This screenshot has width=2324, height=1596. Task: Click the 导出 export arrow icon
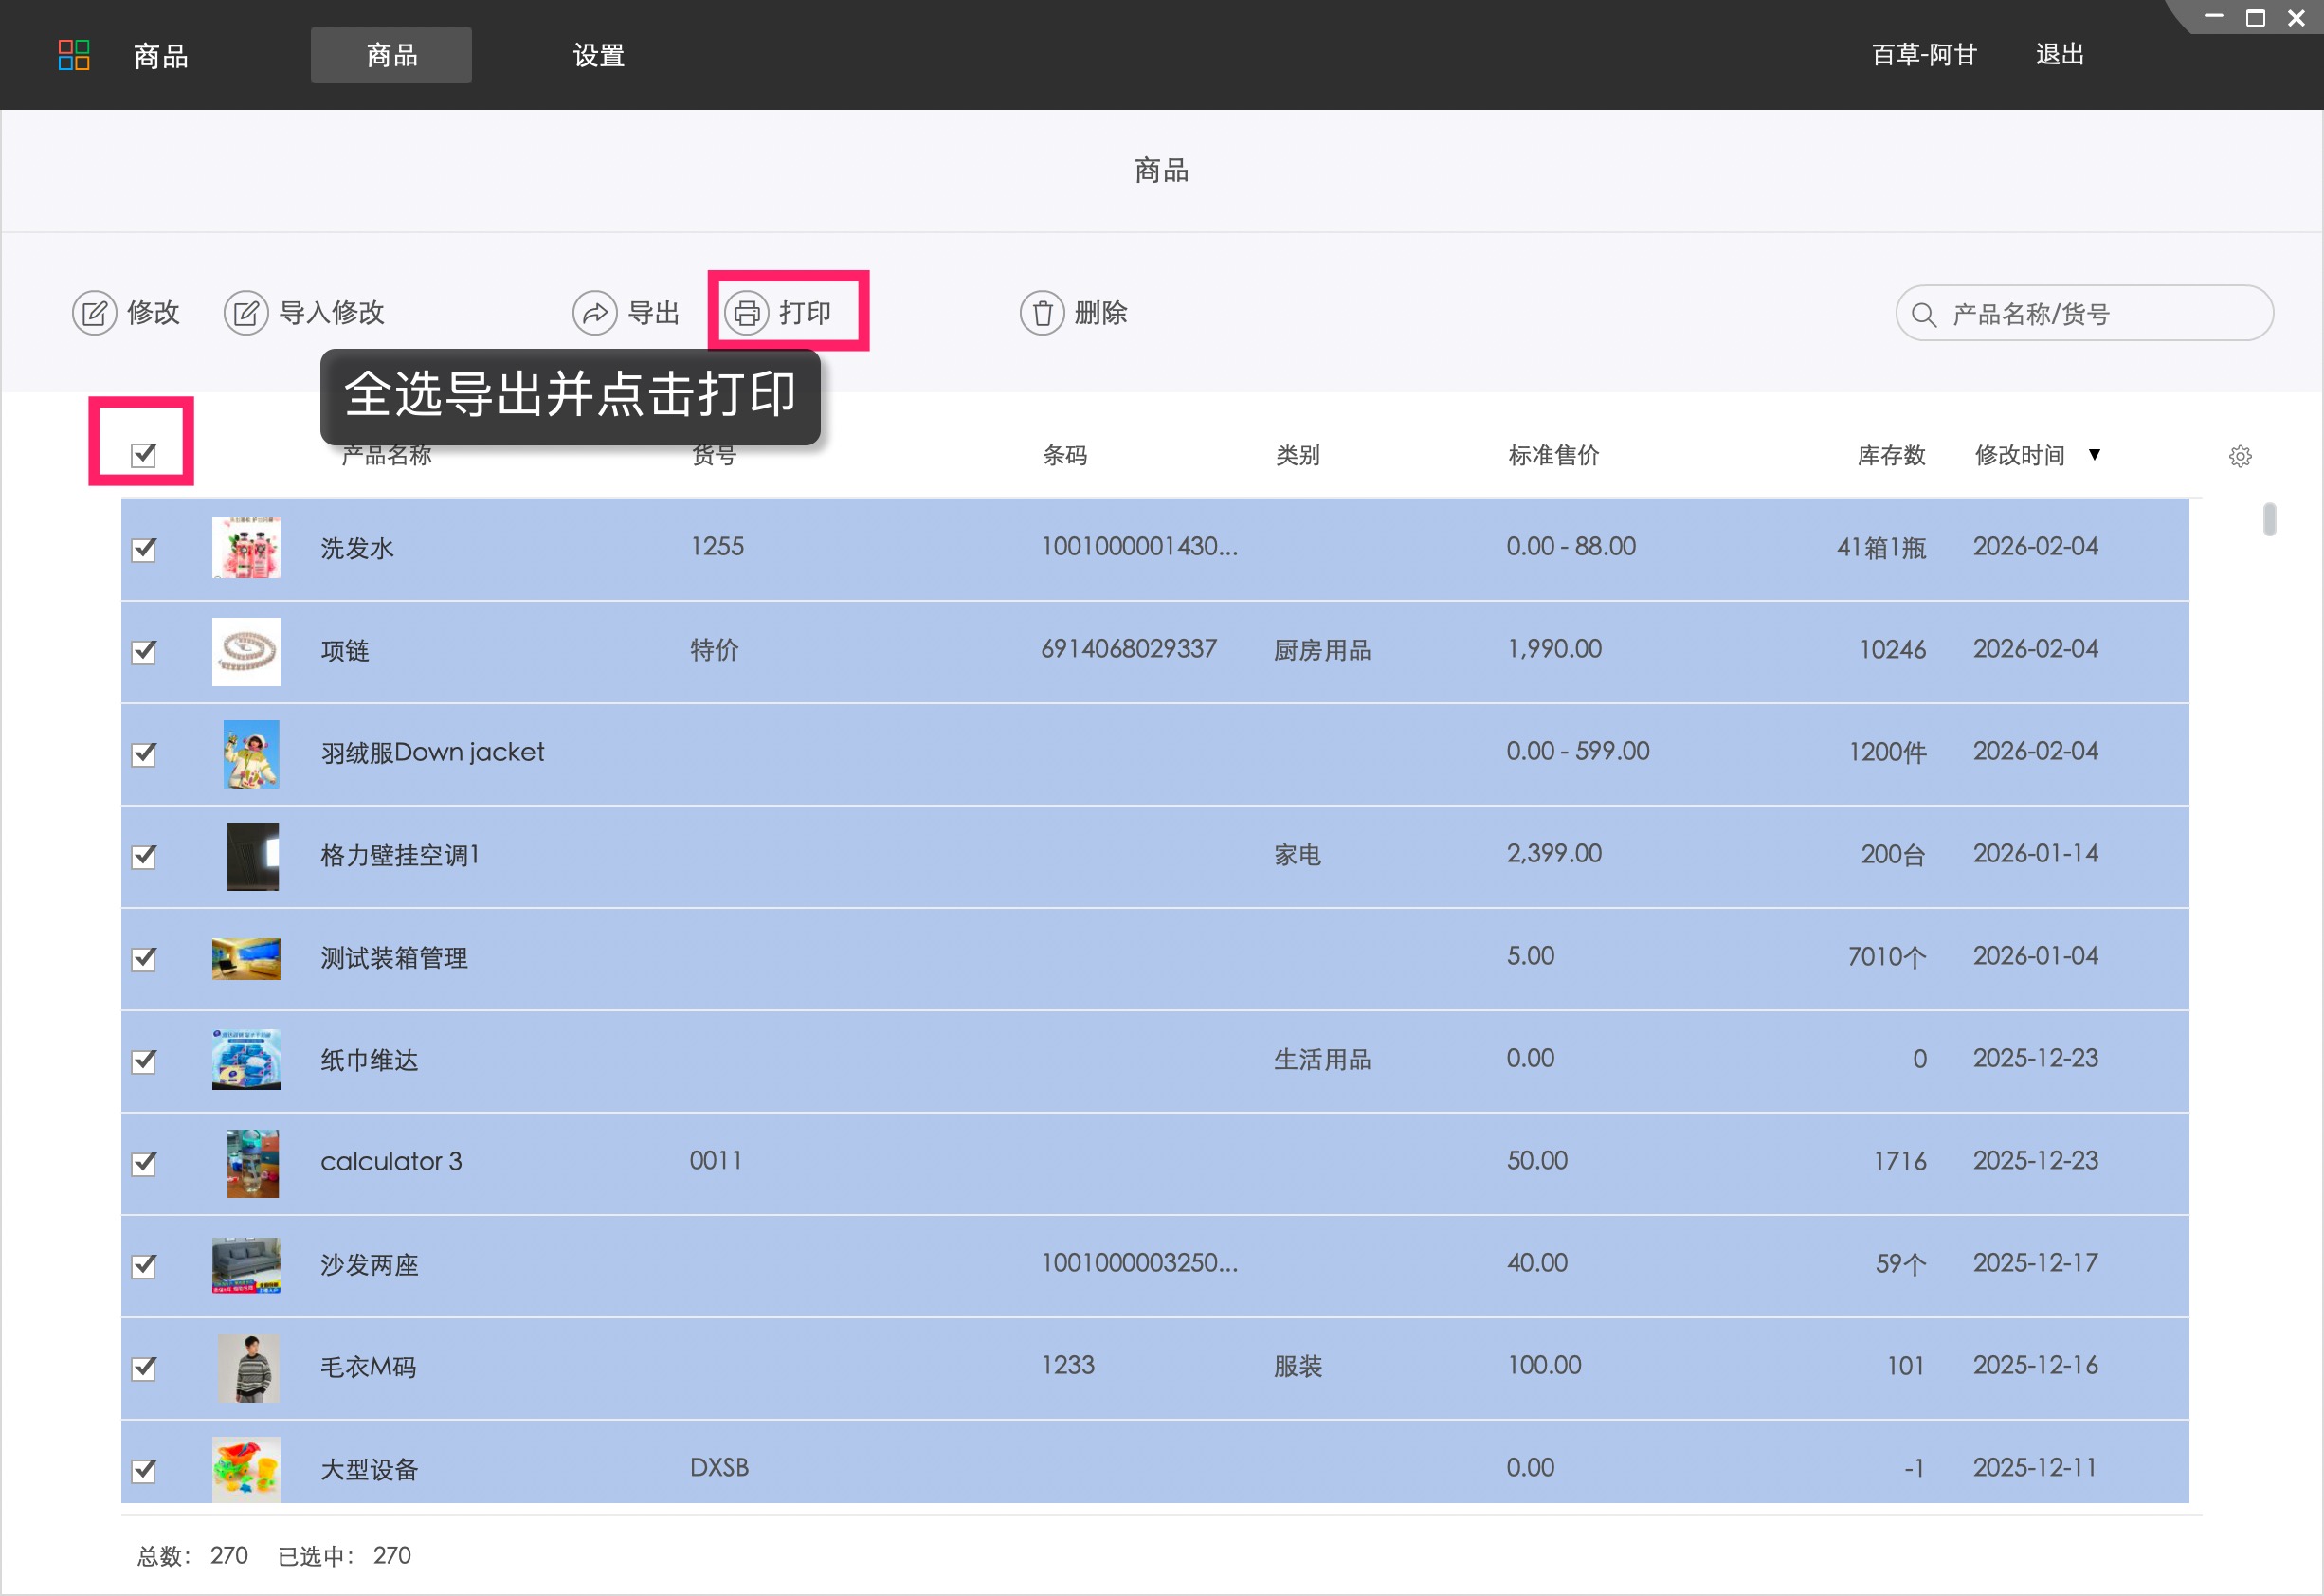(x=594, y=314)
